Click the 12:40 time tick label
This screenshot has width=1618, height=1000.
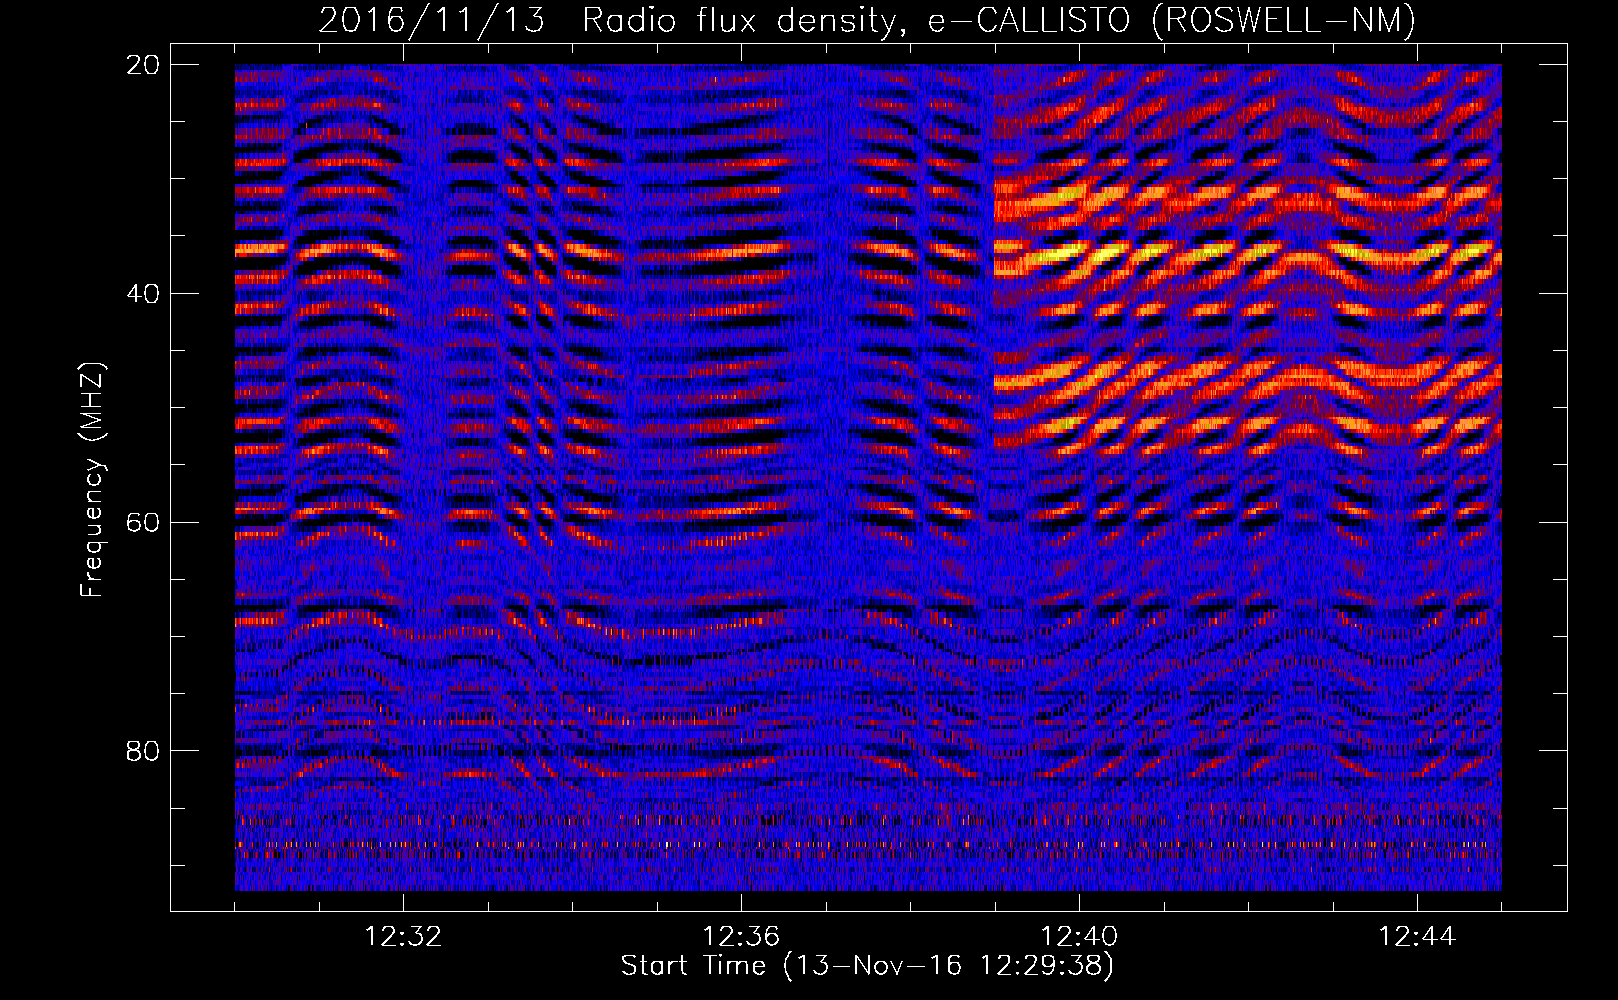click(1079, 937)
